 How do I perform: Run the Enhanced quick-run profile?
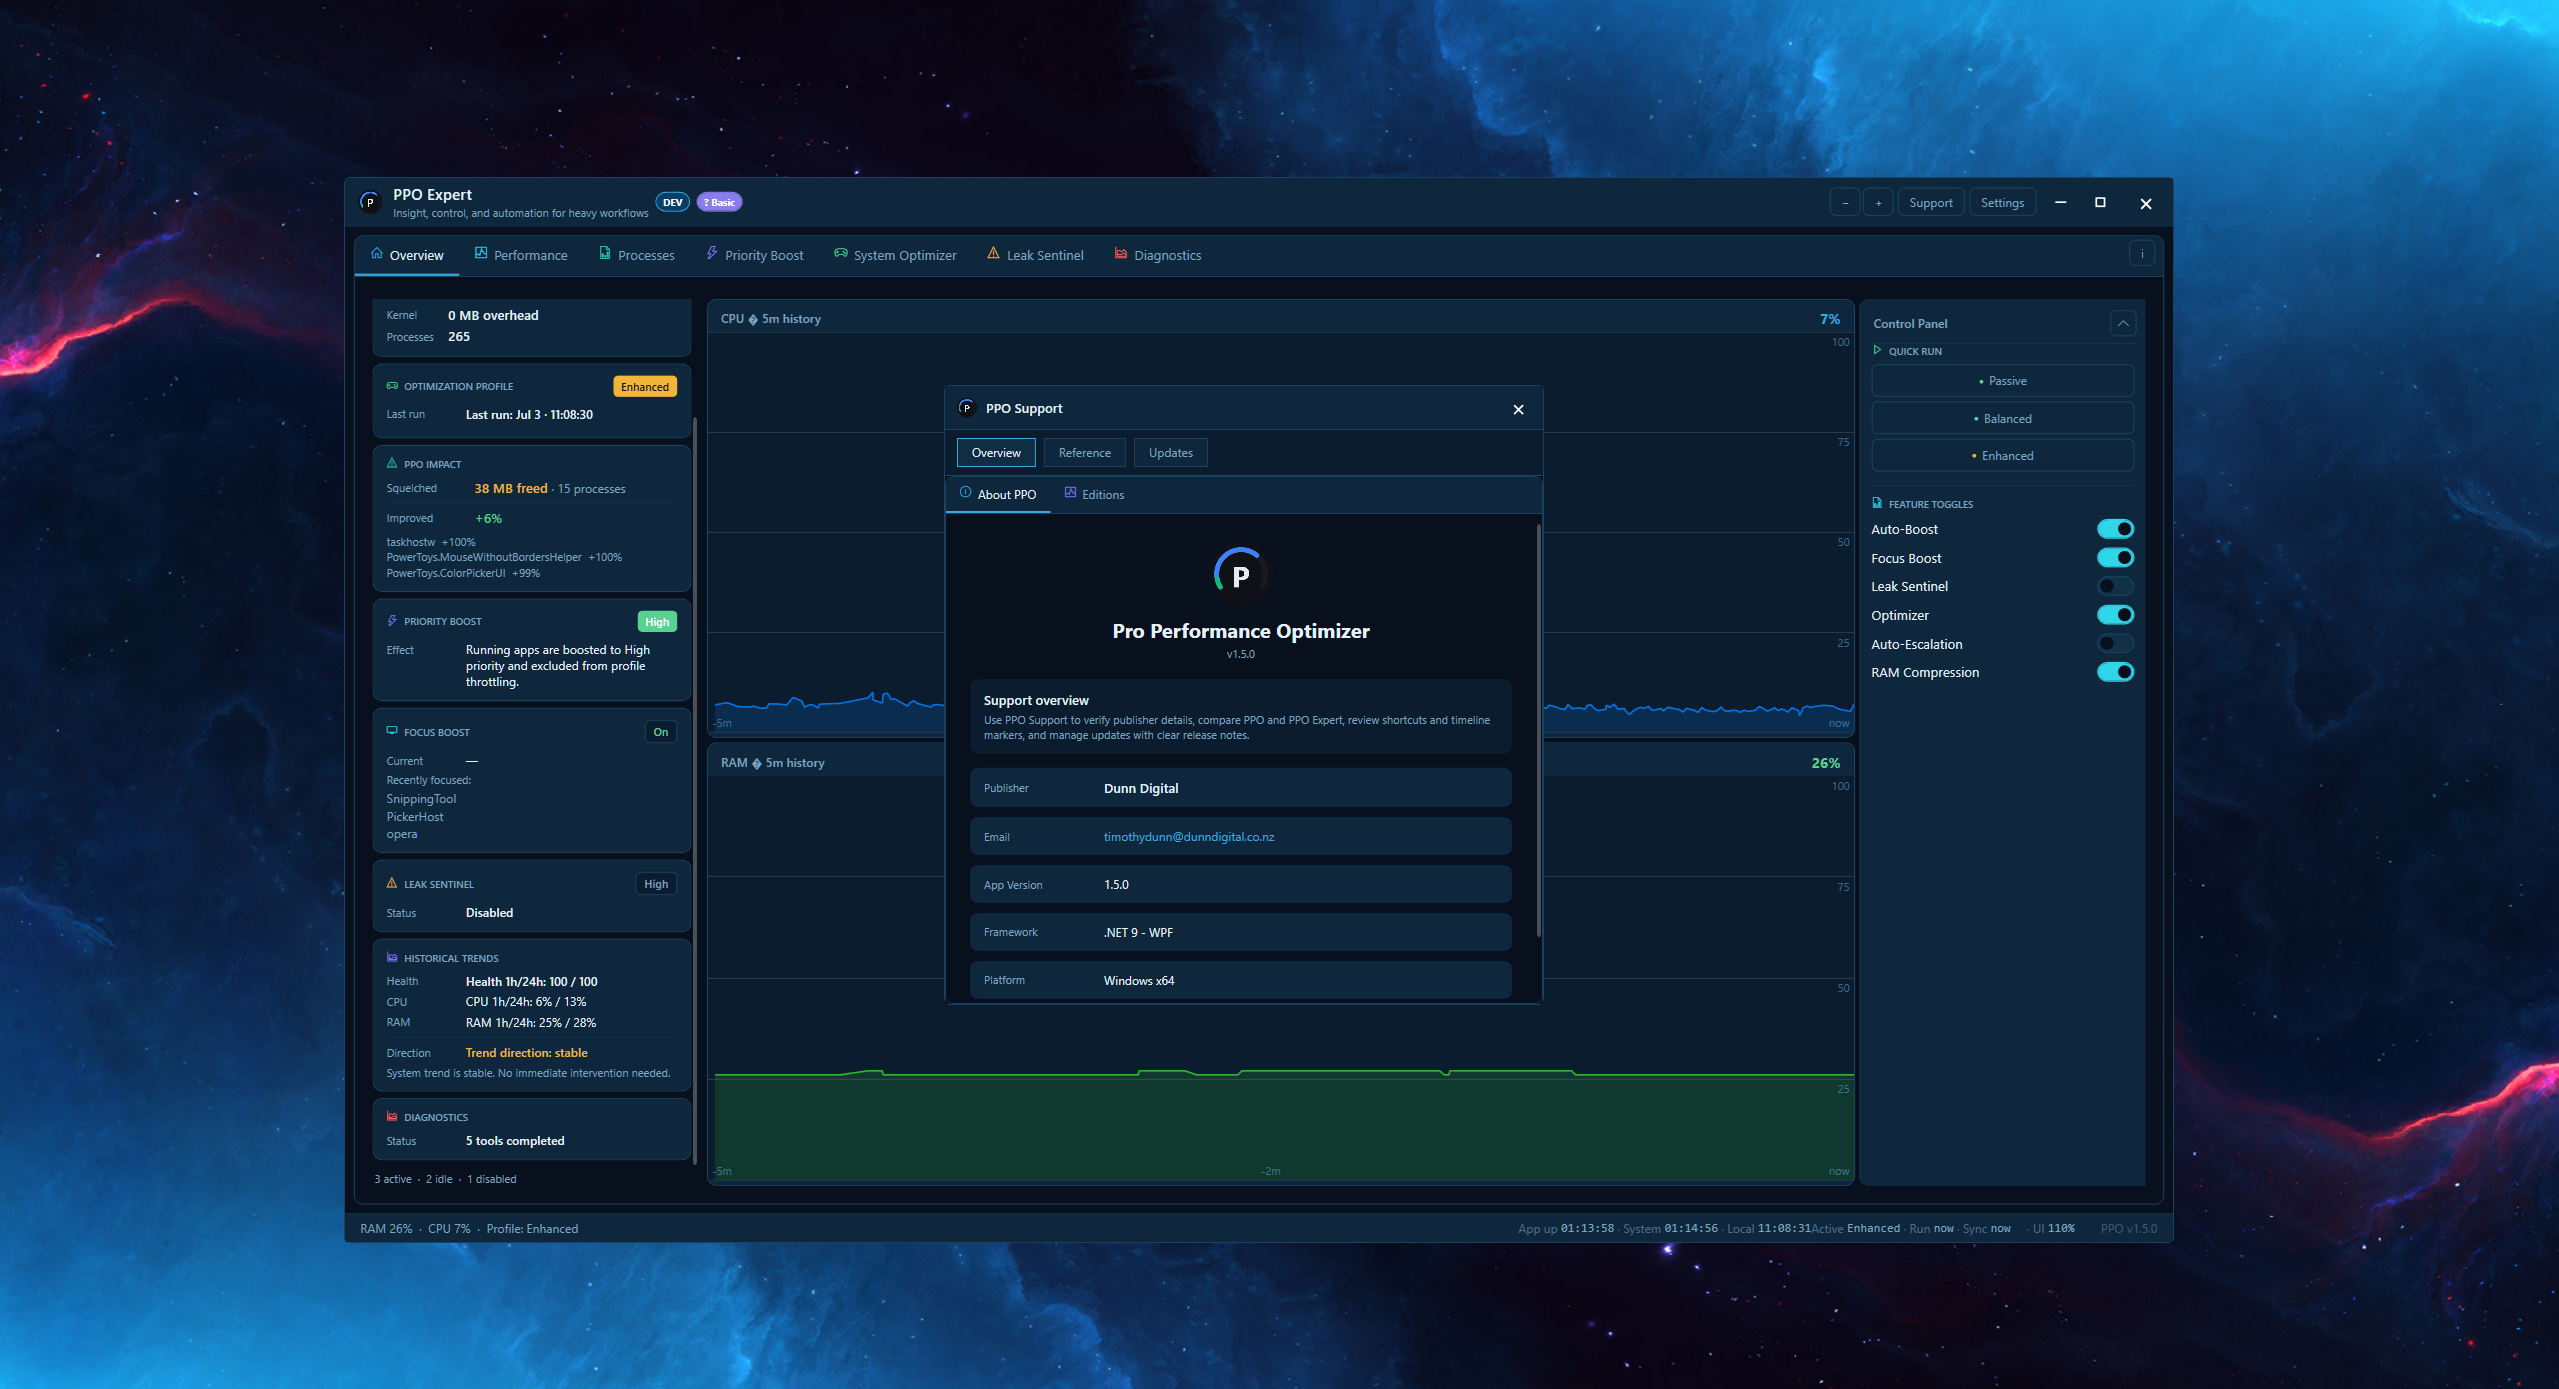tap(2002, 456)
